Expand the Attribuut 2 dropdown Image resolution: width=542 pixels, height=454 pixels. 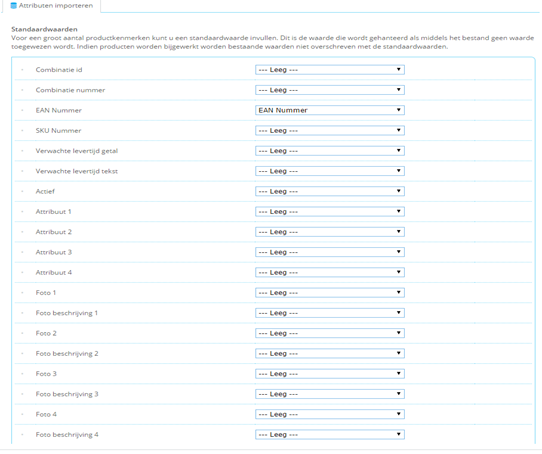[330, 232]
